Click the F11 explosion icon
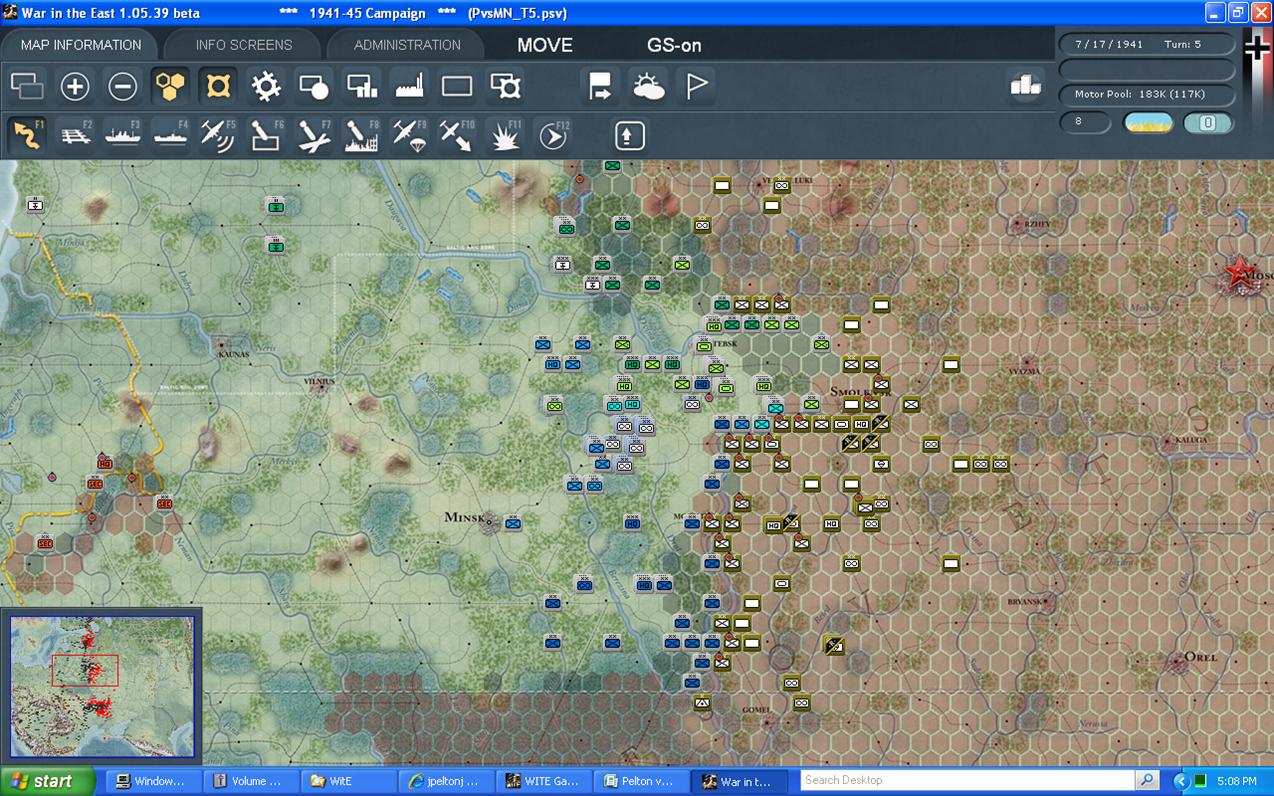The height and width of the screenshot is (796, 1274). (505, 135)
